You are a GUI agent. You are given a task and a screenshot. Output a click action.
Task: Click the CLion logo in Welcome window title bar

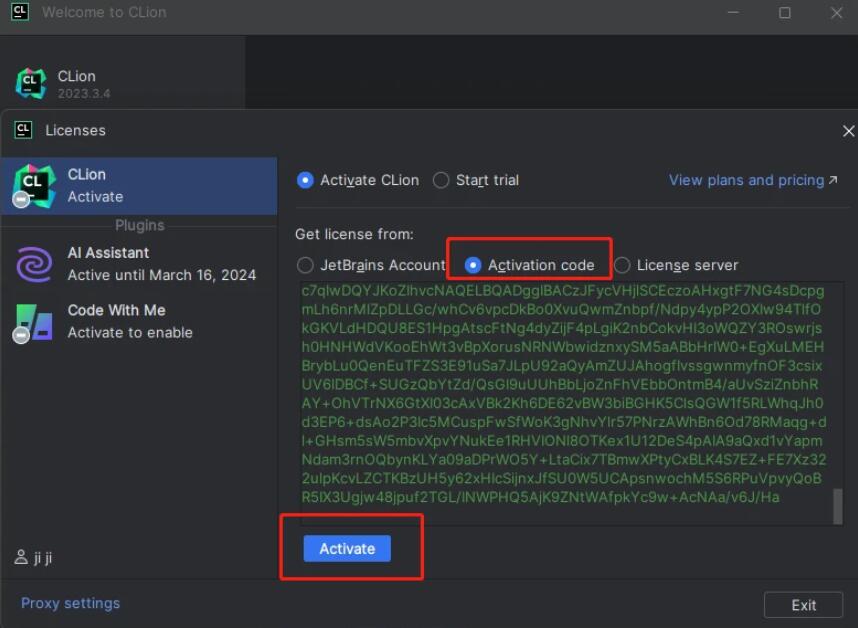[x=20, y=11]
